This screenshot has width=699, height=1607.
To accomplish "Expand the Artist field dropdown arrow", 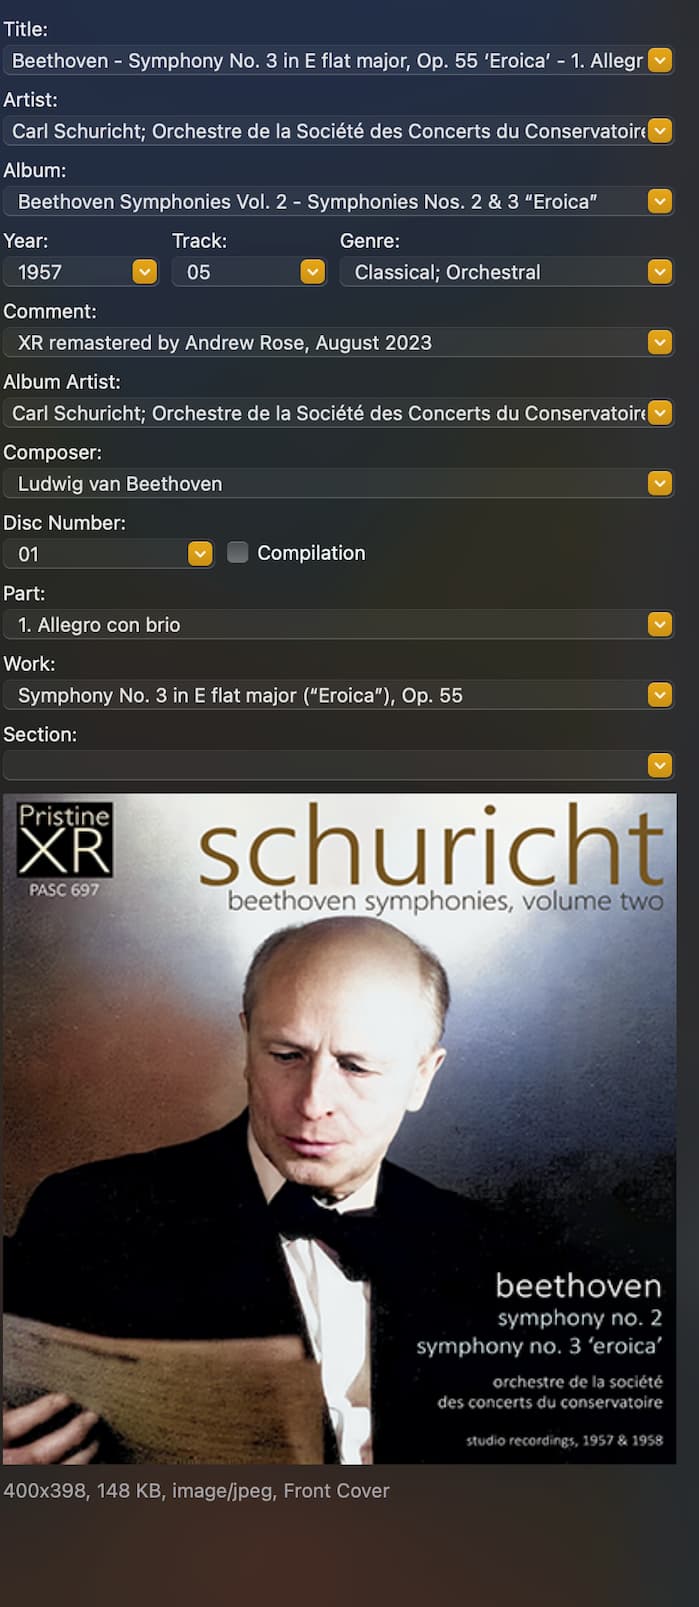I will click(660, 131).
